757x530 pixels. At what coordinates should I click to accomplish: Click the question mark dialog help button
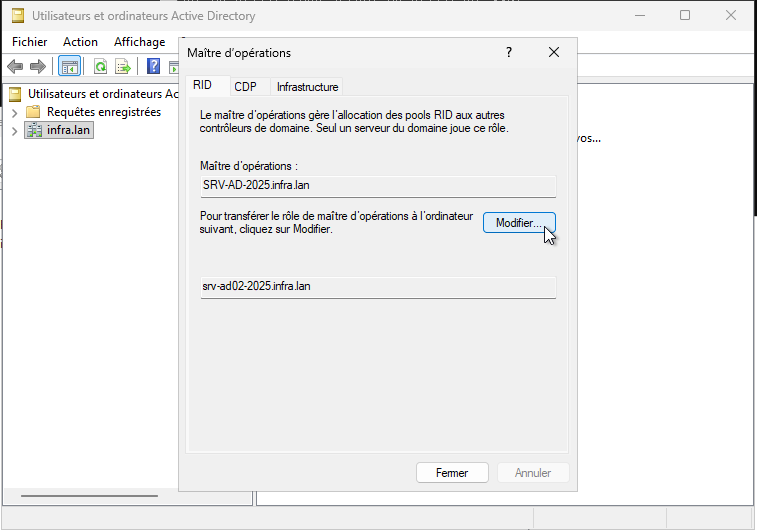pos(508,52)
